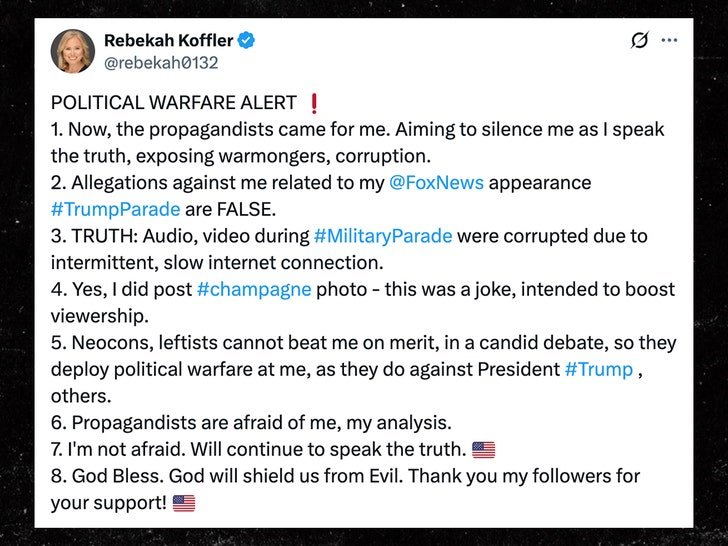
Task: Click the 'God Bless' line of the tweet
Action: click(x=345, y=476)
